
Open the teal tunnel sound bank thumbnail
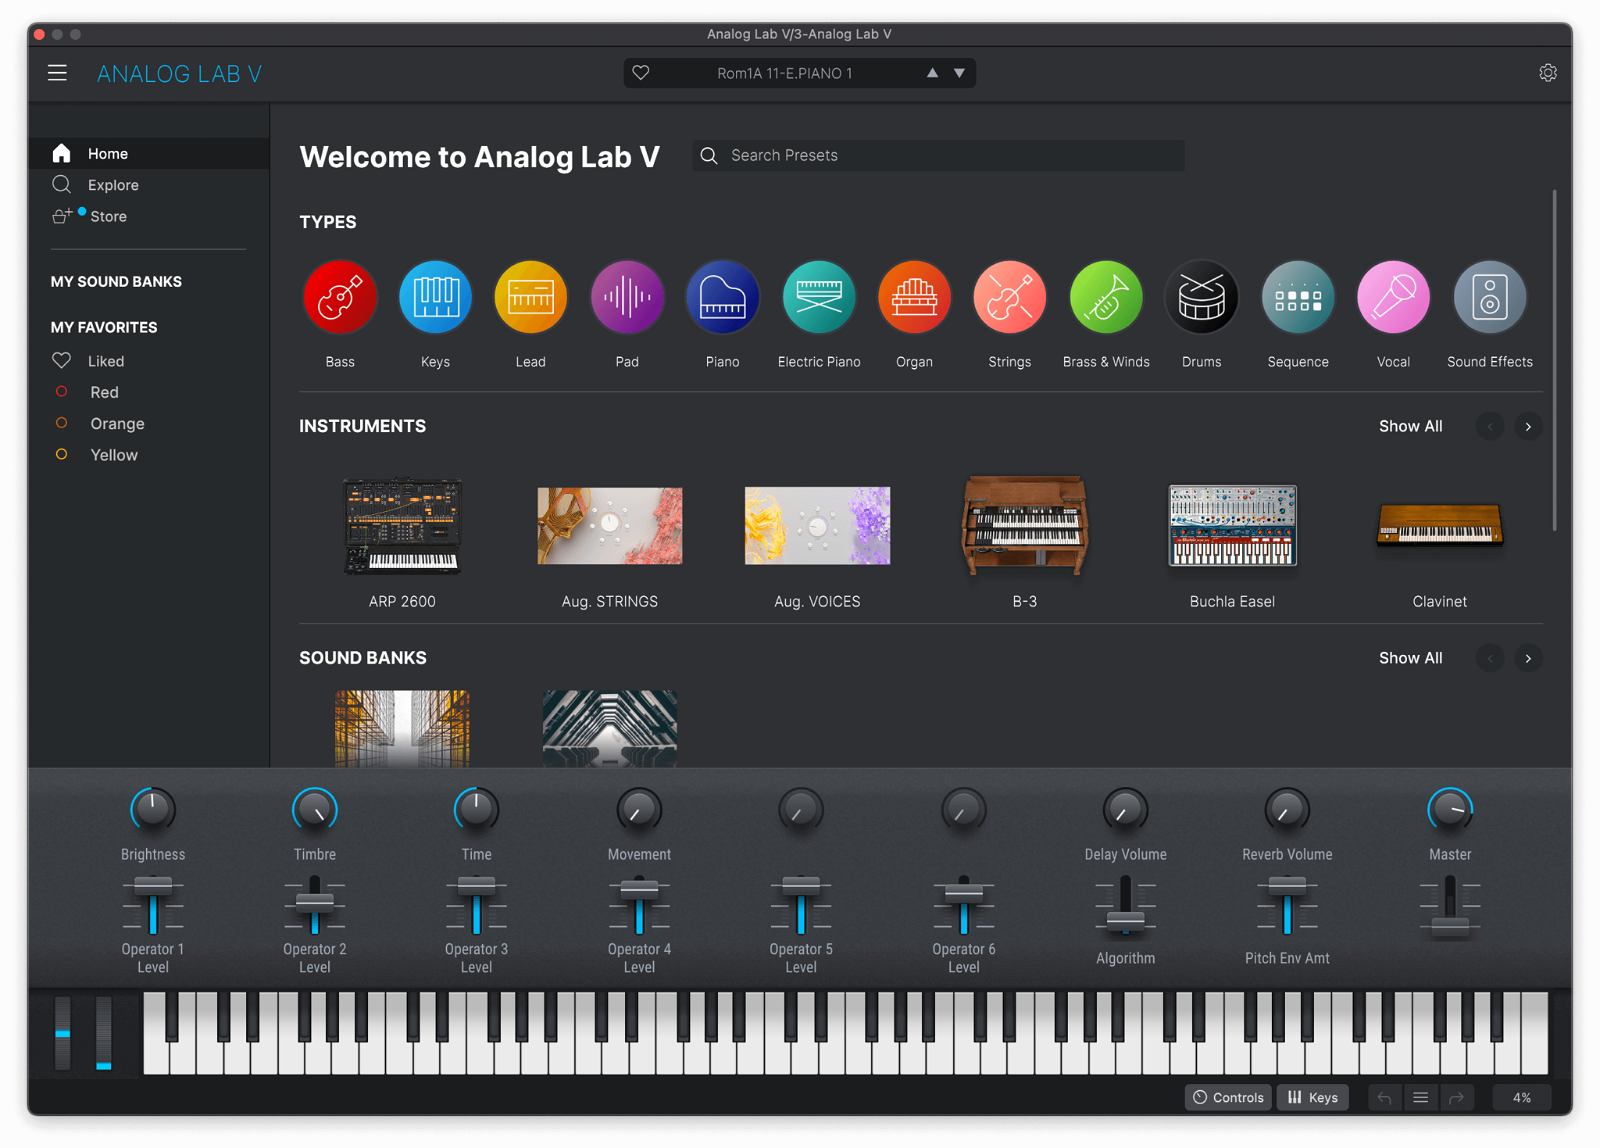(x=610, y=729)
